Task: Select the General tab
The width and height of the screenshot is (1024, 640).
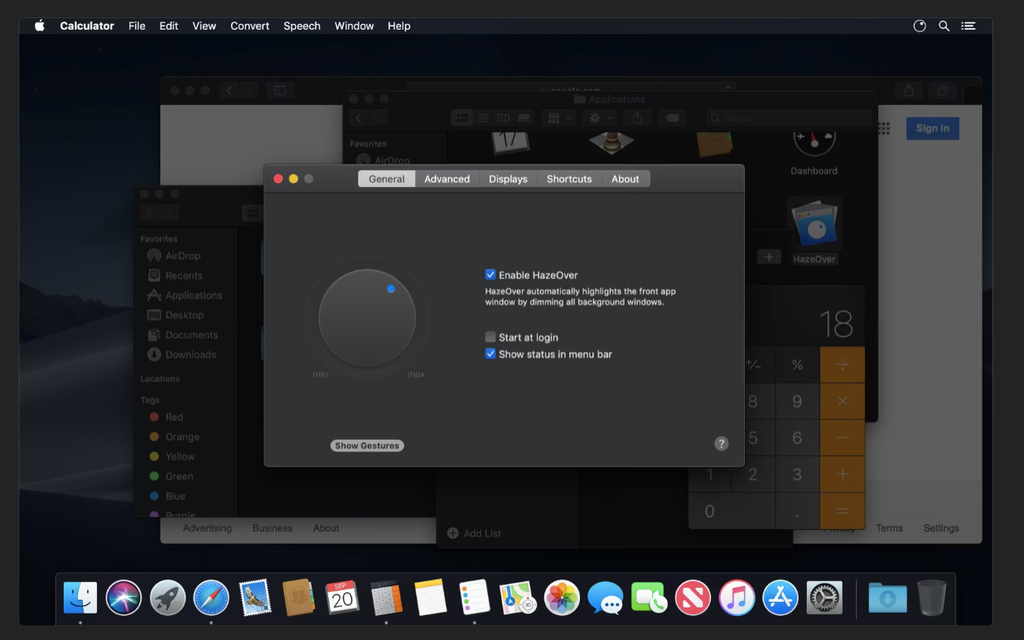Action: (387, 179)
